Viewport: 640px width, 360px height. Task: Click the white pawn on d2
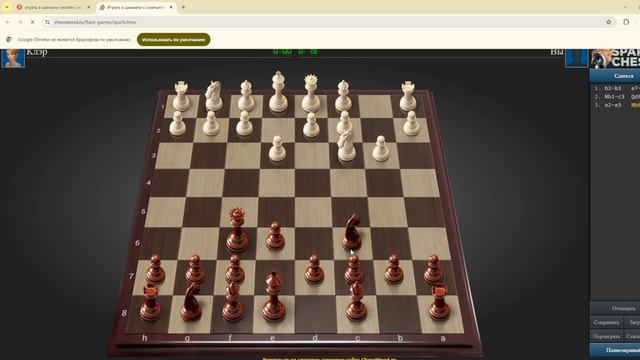tap(311, 124)
